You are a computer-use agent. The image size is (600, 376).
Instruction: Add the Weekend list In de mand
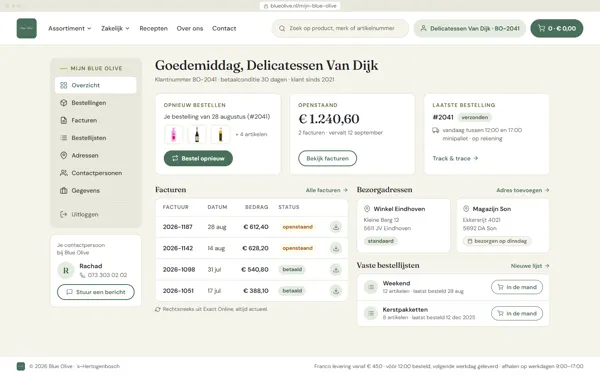(x=517, y=287)
